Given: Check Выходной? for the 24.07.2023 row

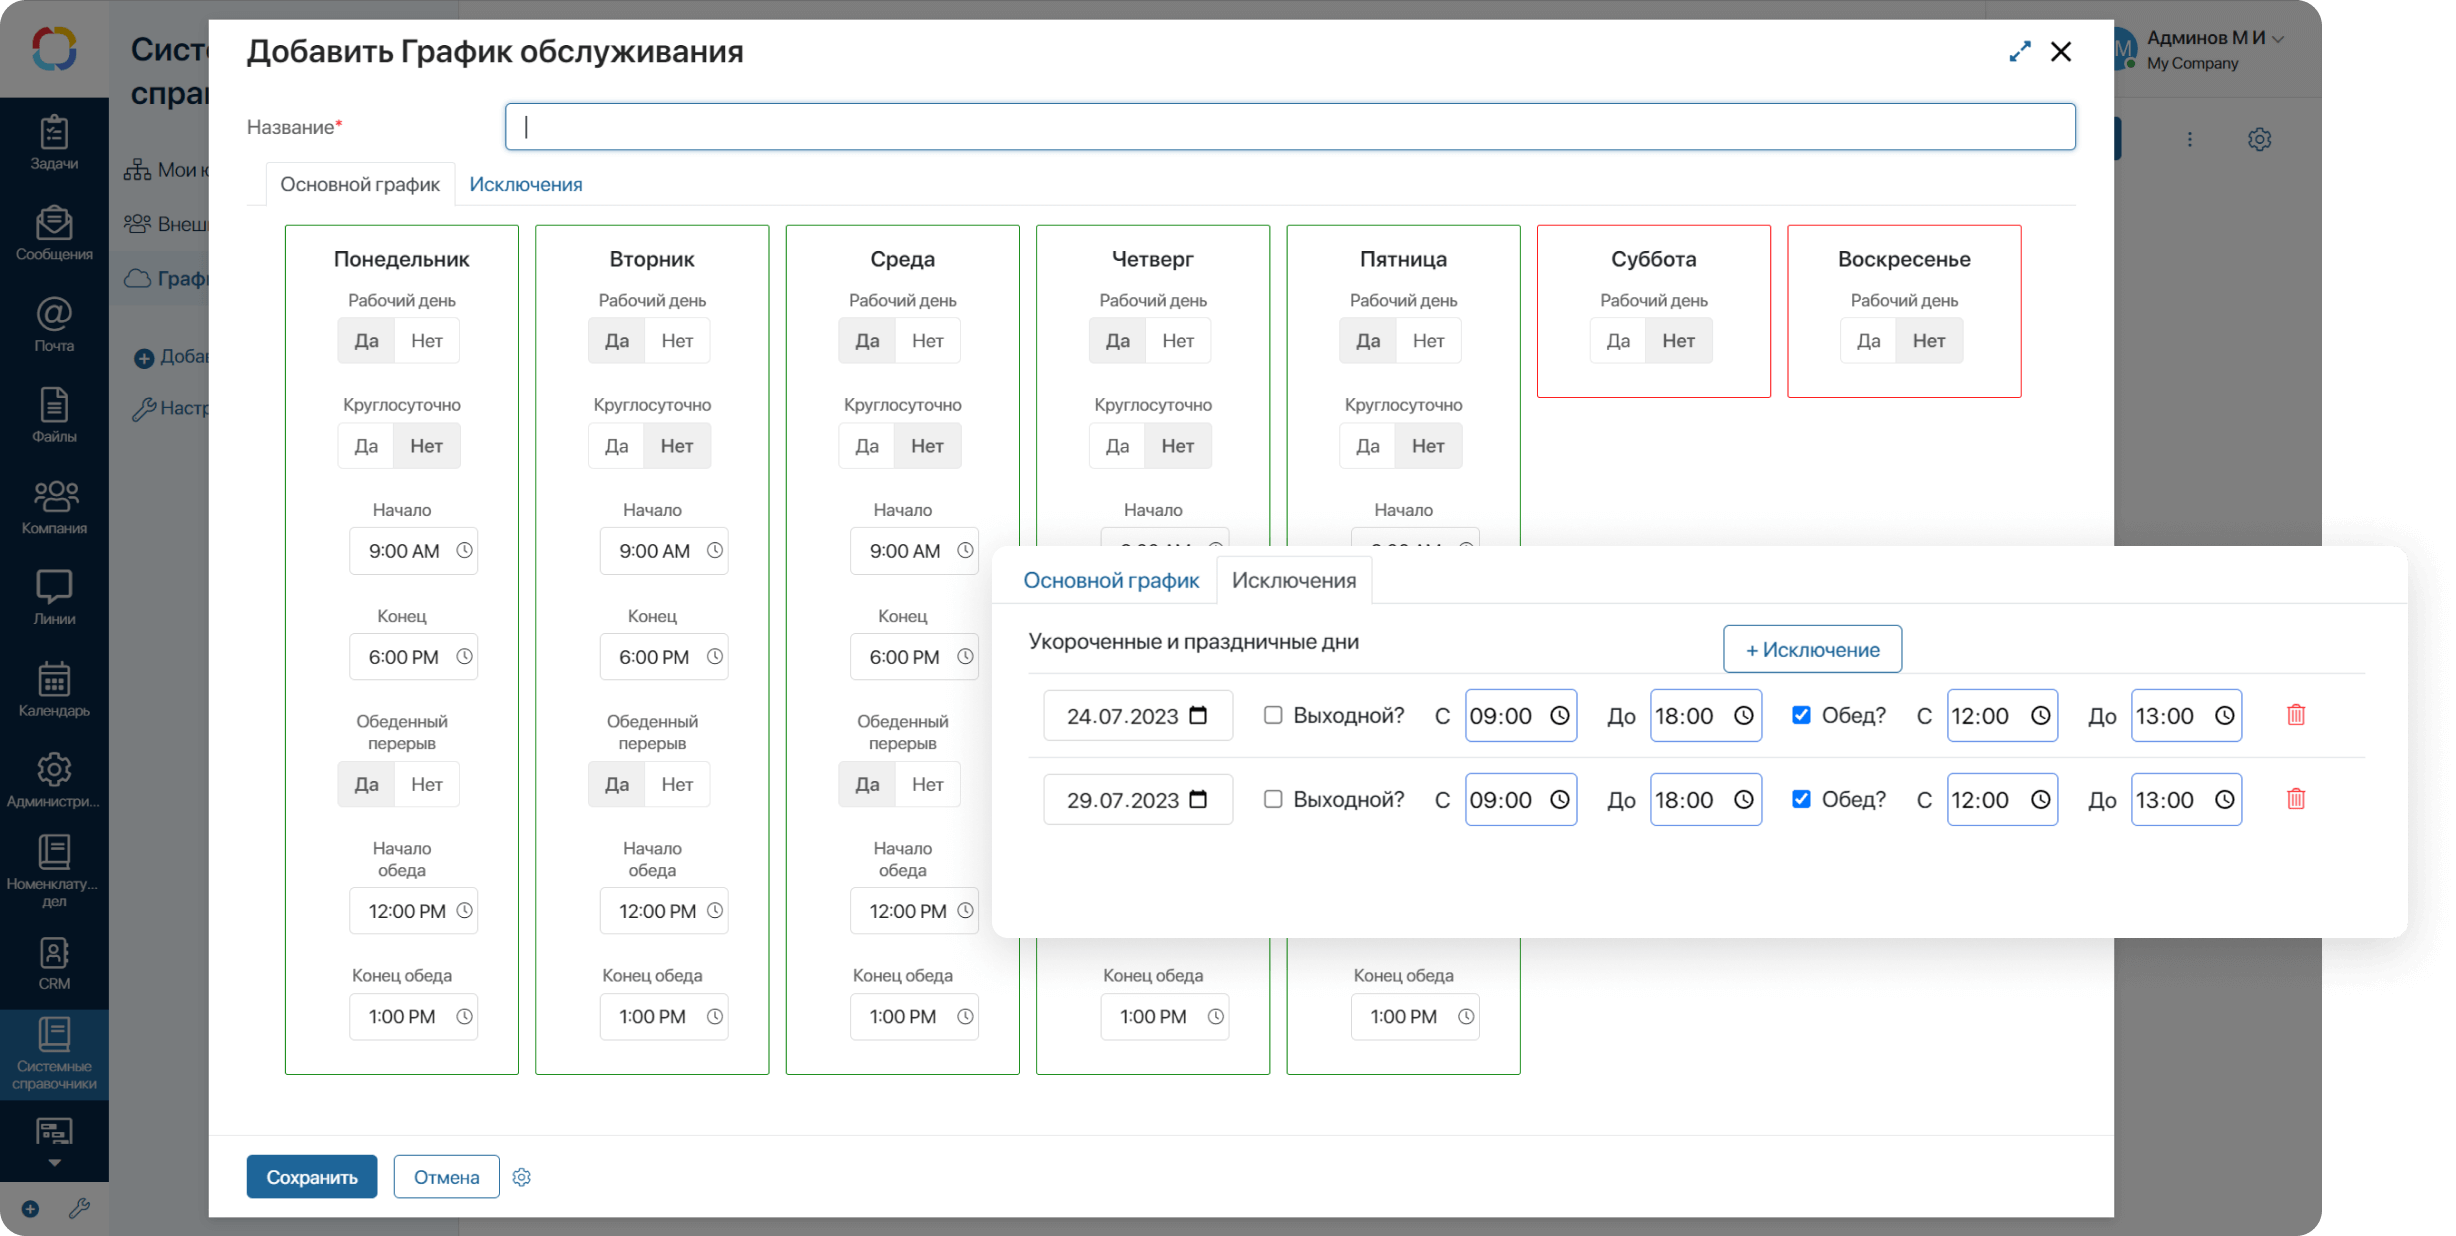Looking at the screenshot, I should click(1273, 715).
